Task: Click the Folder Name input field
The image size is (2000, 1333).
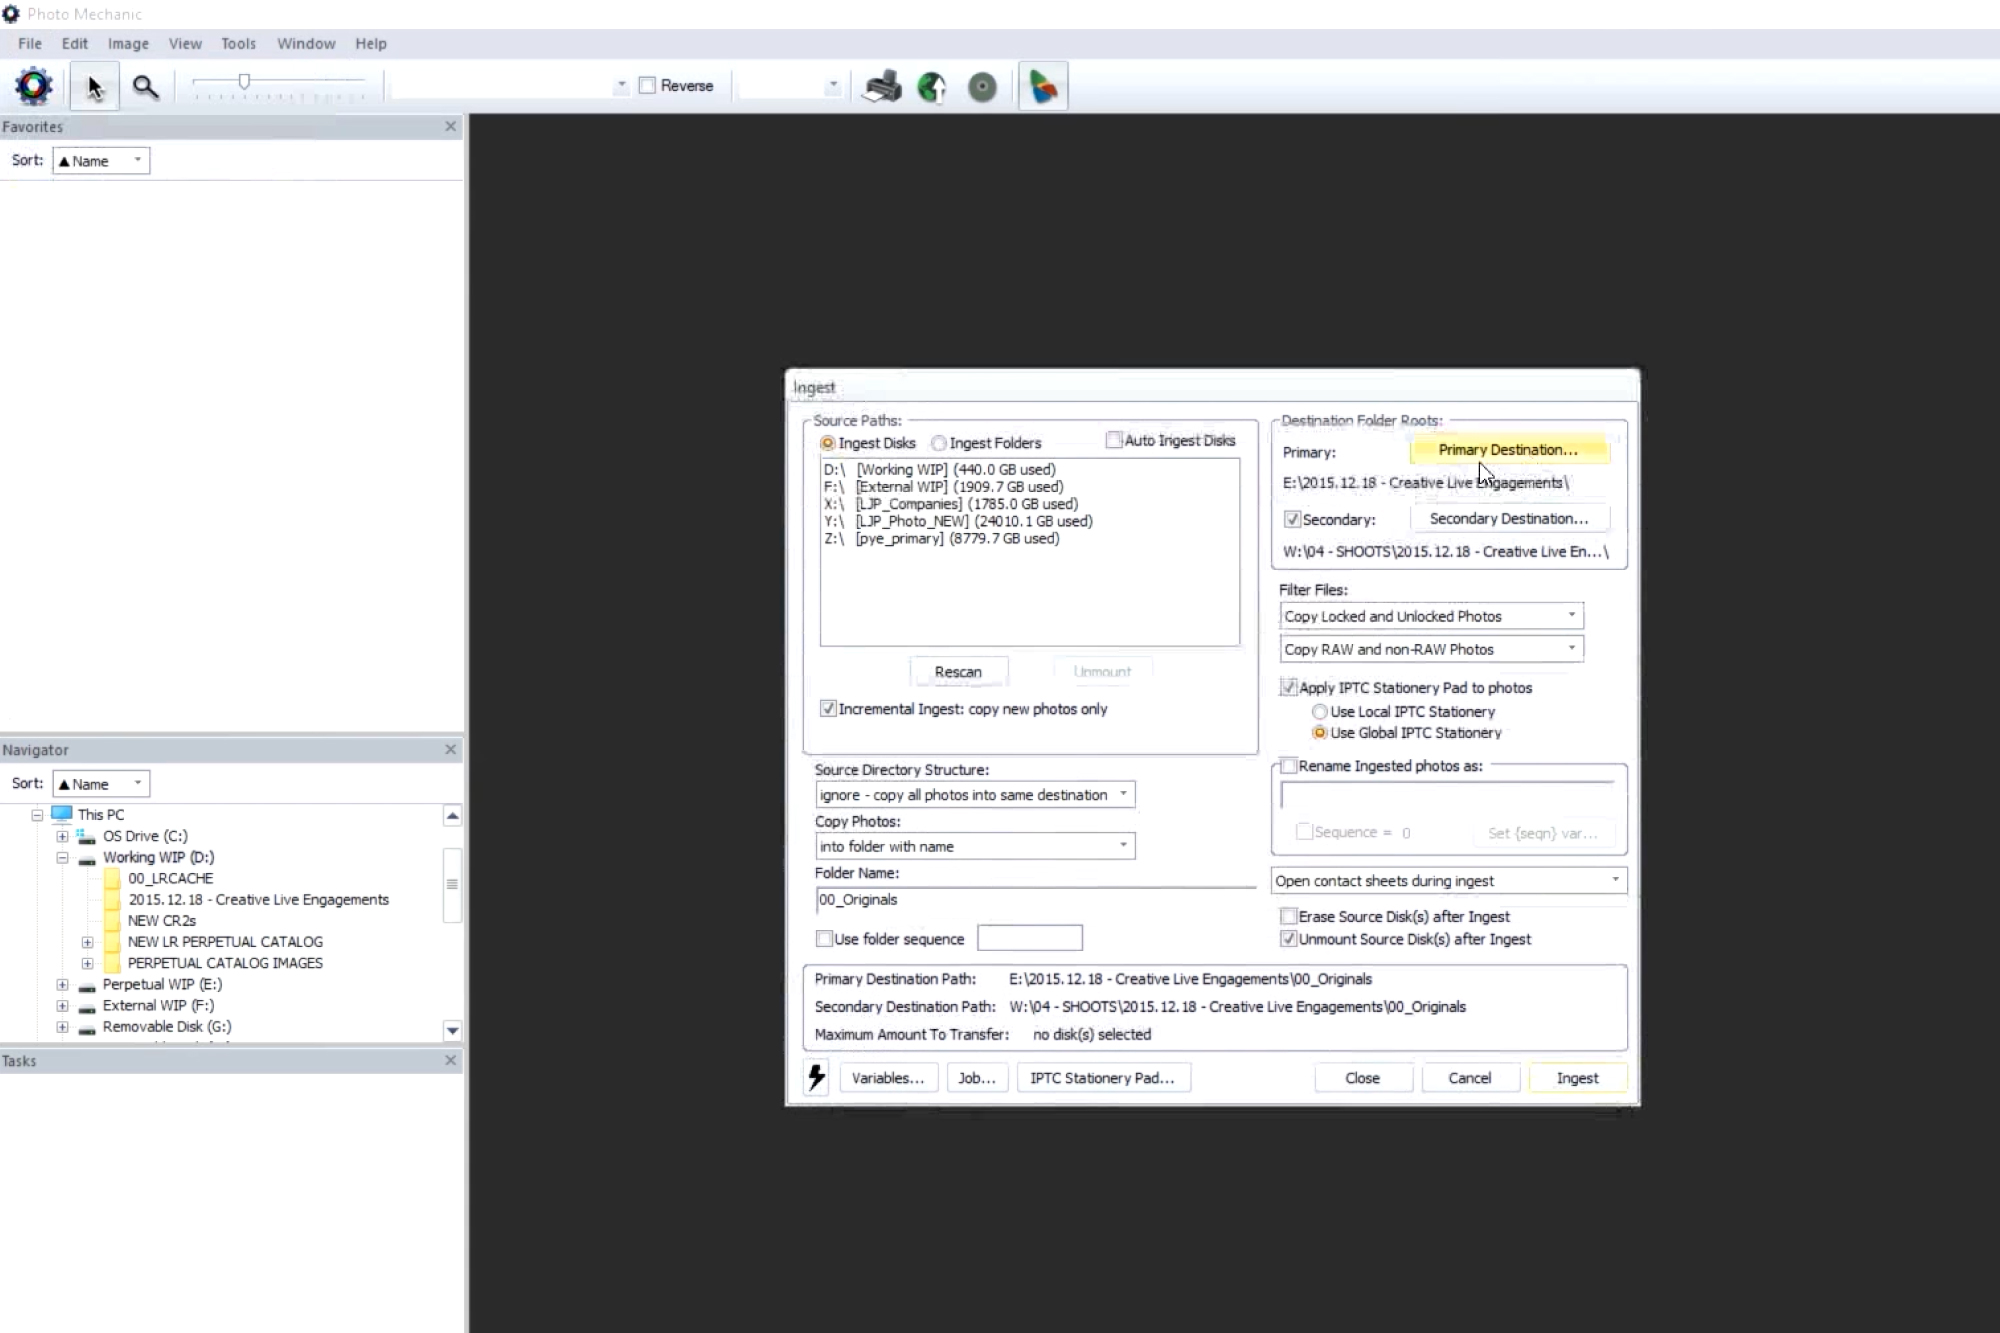Action: [x=1035, y=900]
